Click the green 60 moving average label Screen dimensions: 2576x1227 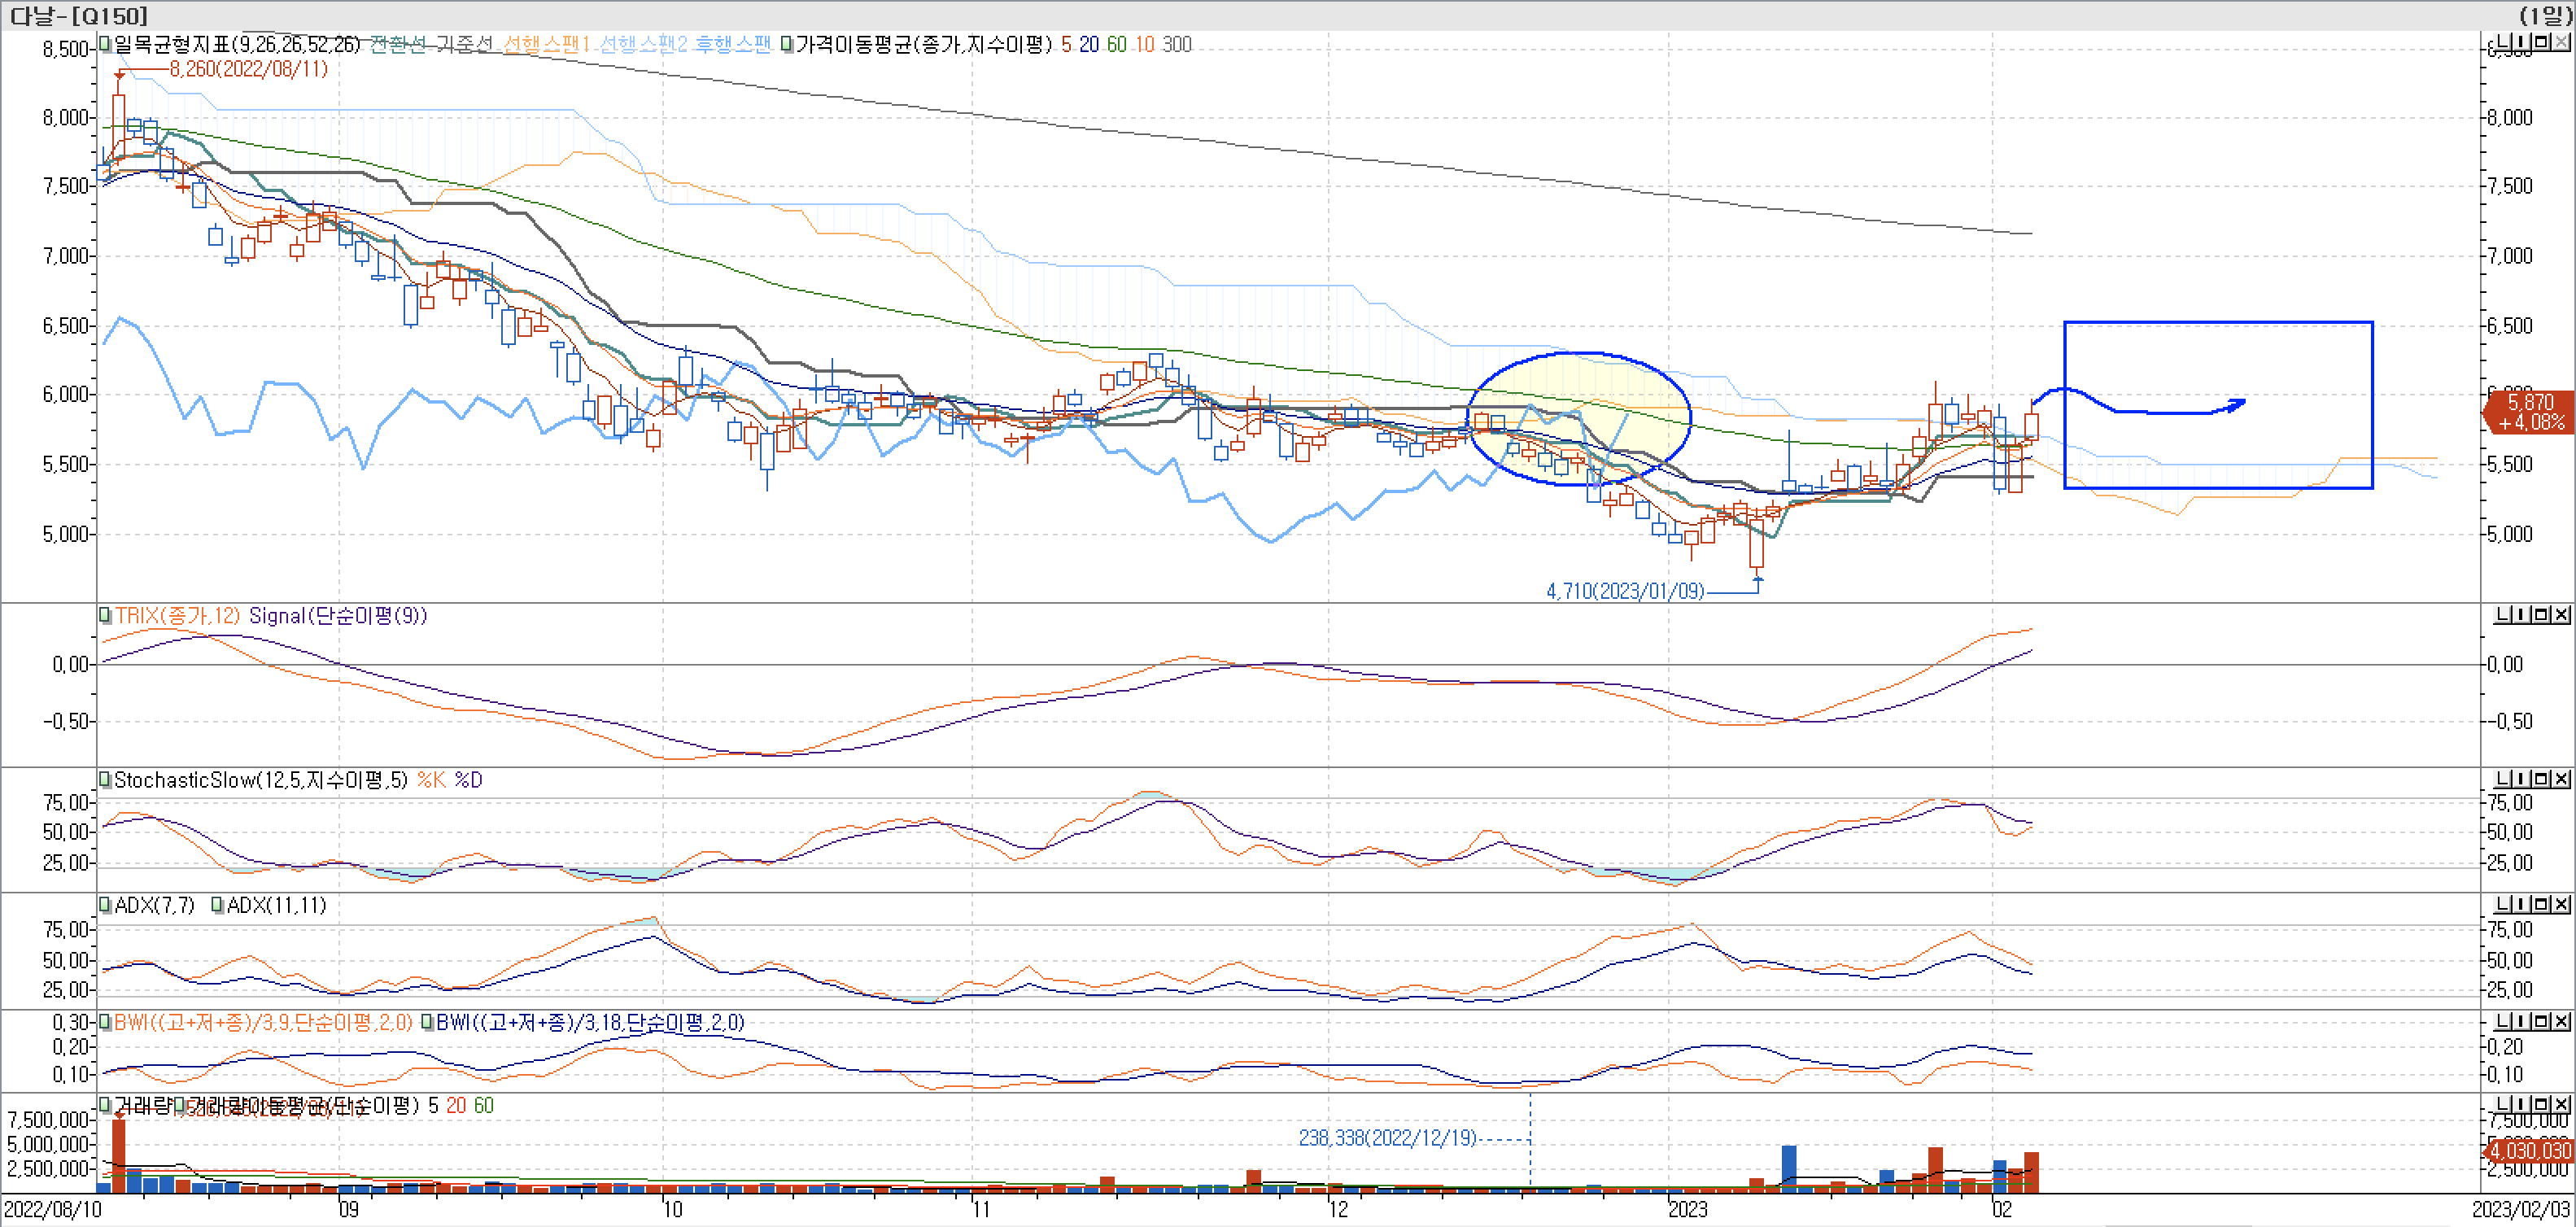[1116, 44]
